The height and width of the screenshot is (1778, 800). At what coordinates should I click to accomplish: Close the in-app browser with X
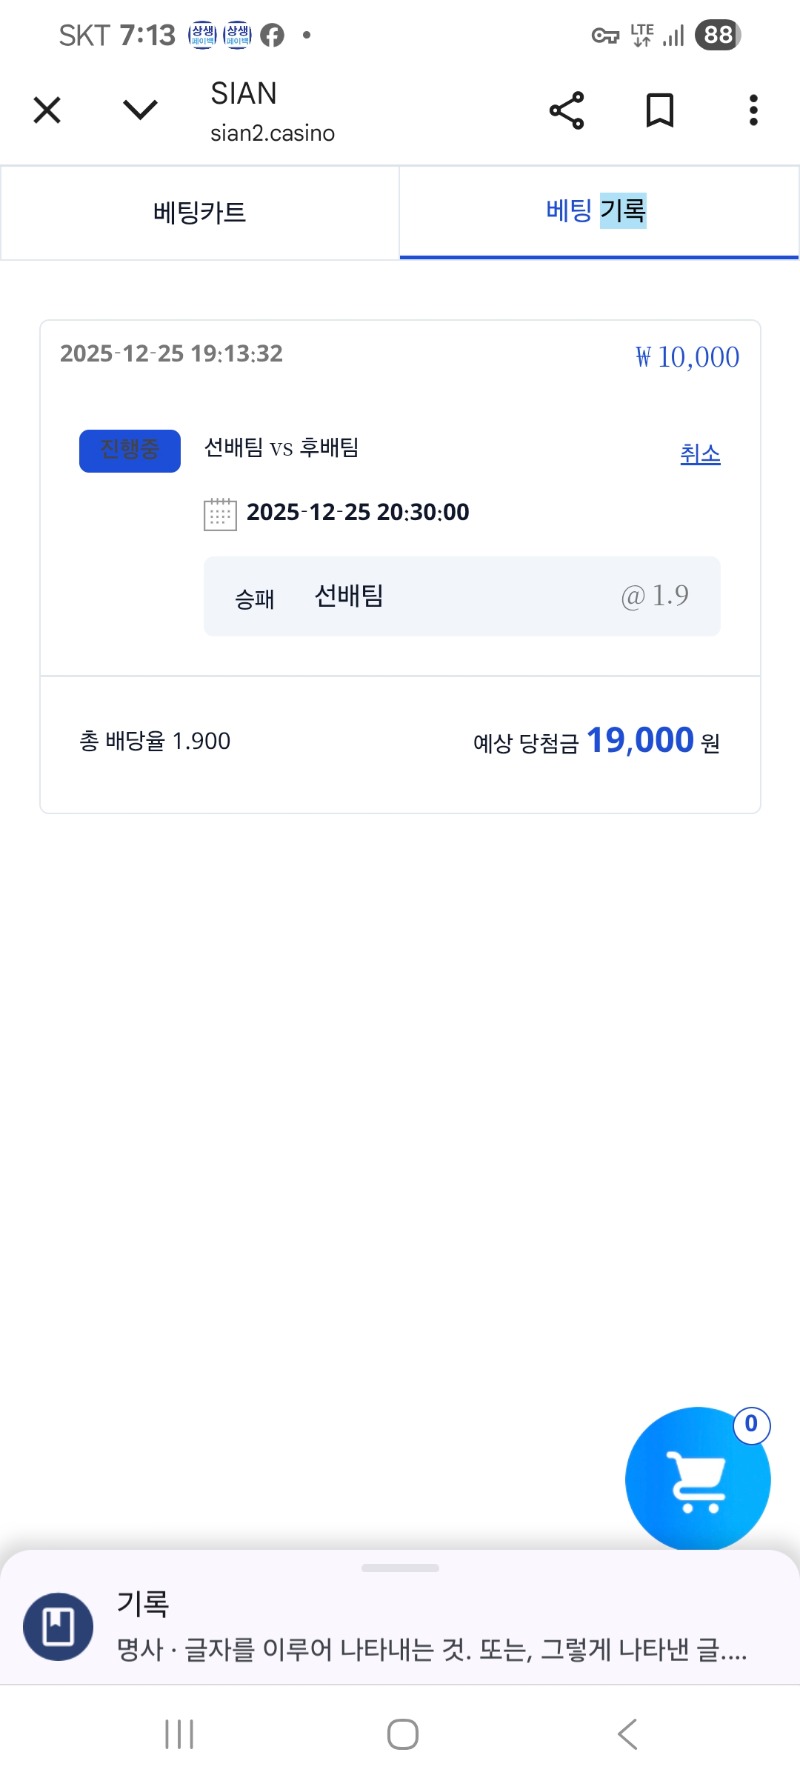click(47, 110)
